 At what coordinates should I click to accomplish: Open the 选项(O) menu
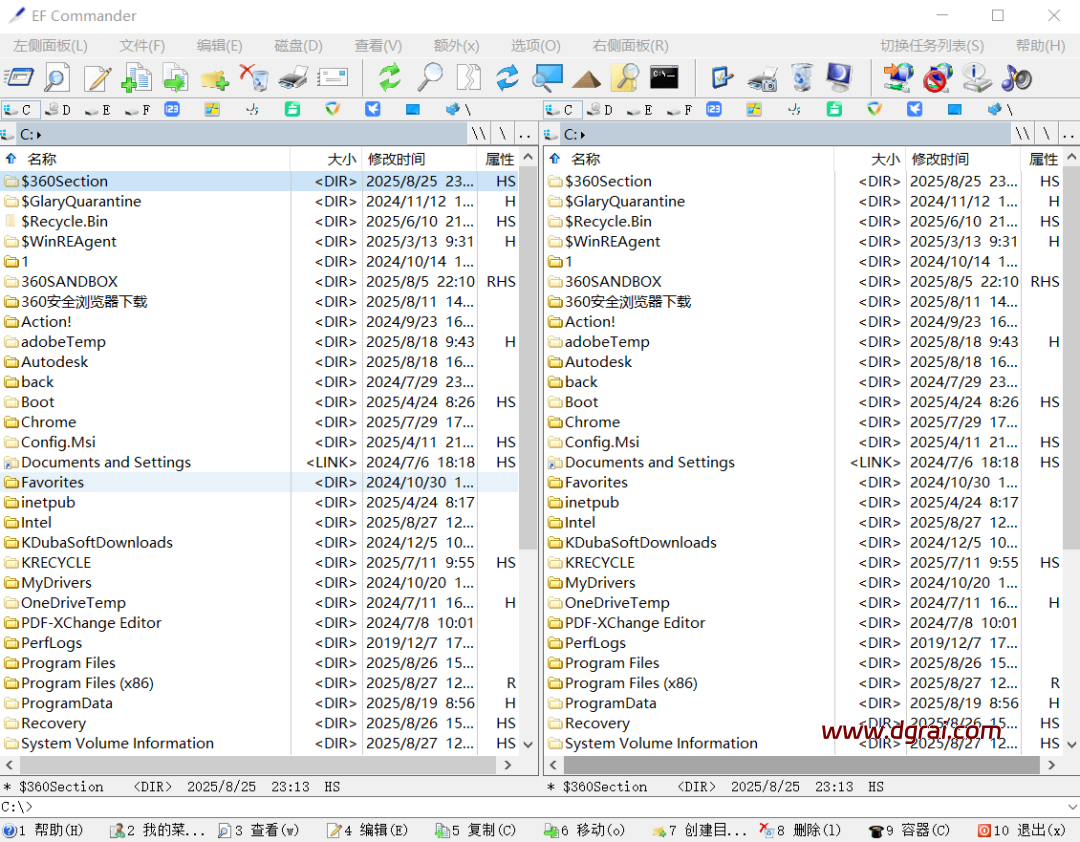coord(535,46)
